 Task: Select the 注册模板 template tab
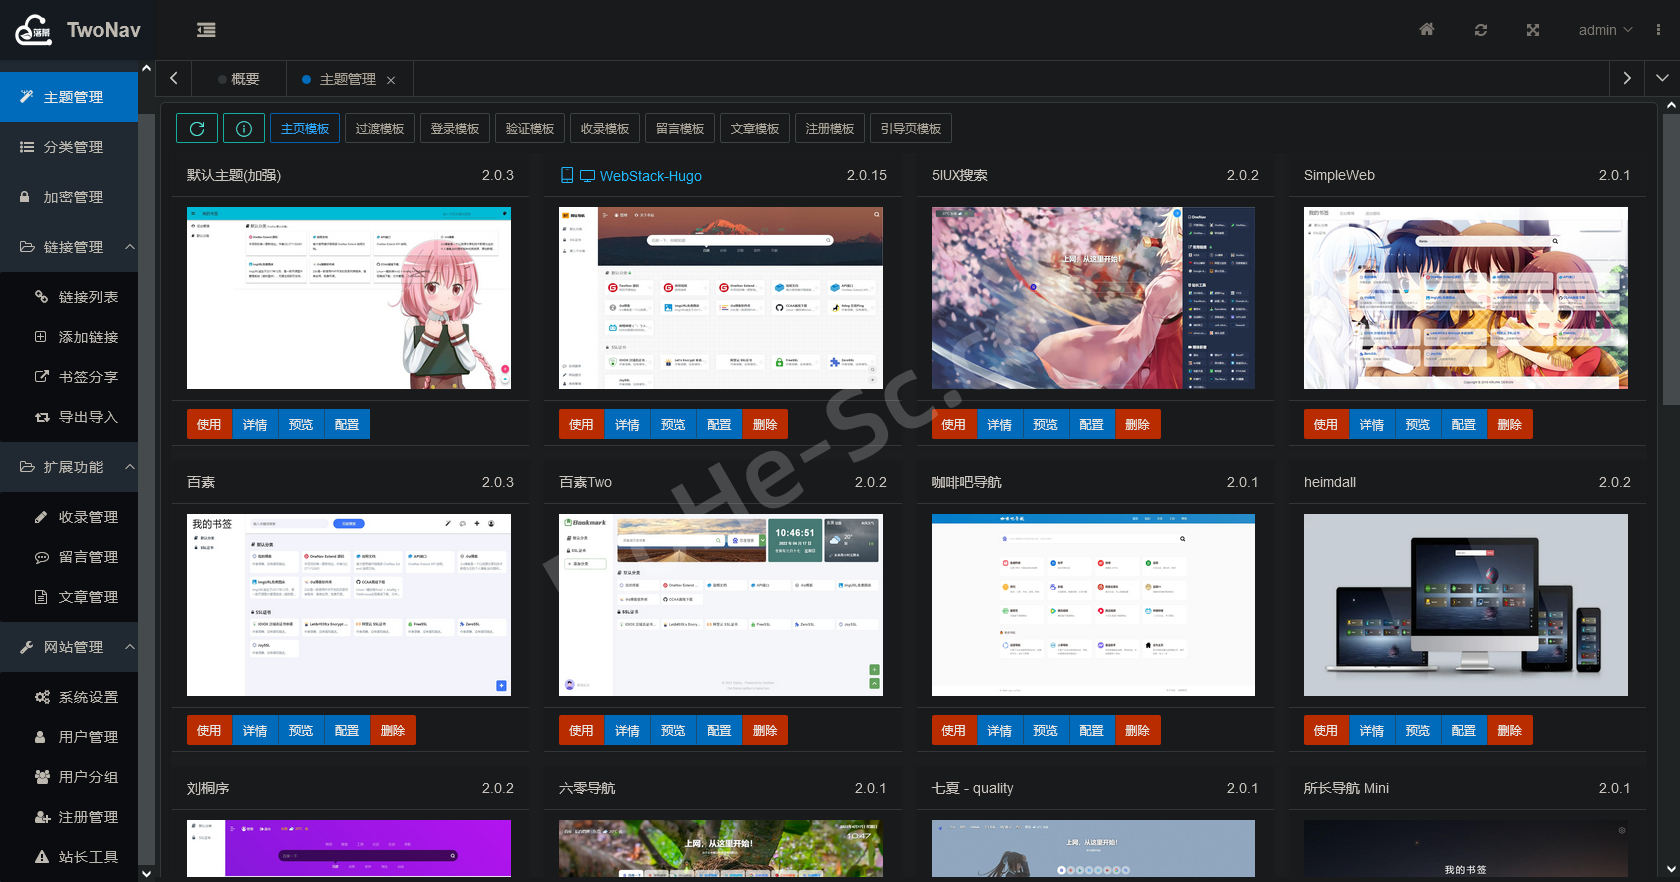coord(830,128)
